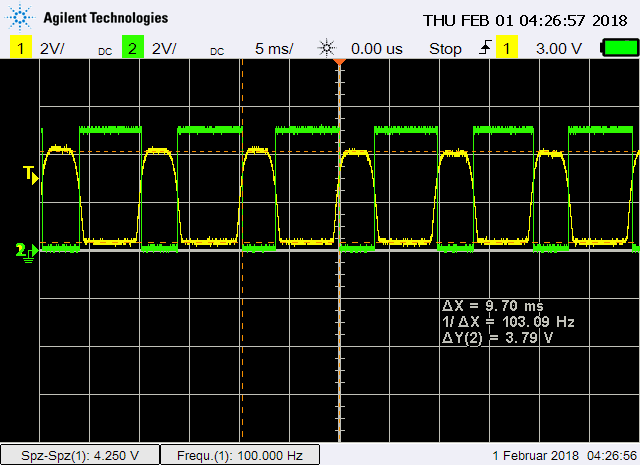Click the upper dashed orange horizontal Y cursor
The image size is (640, 465).
coord(340,152)
